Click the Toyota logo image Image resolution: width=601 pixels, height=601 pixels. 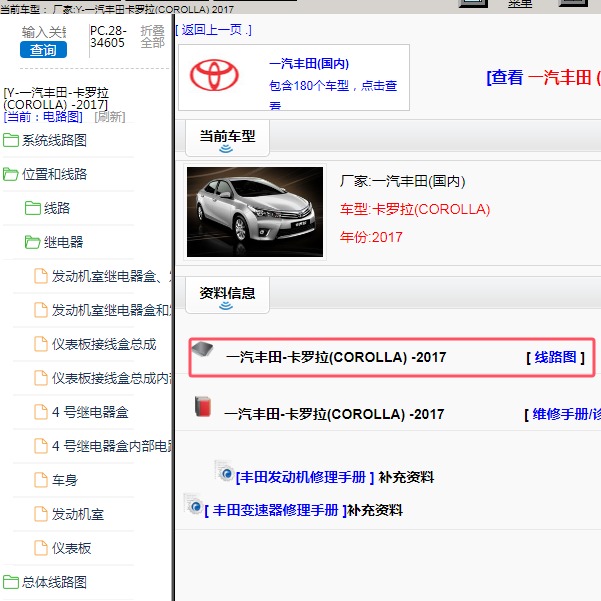(214, 75)
